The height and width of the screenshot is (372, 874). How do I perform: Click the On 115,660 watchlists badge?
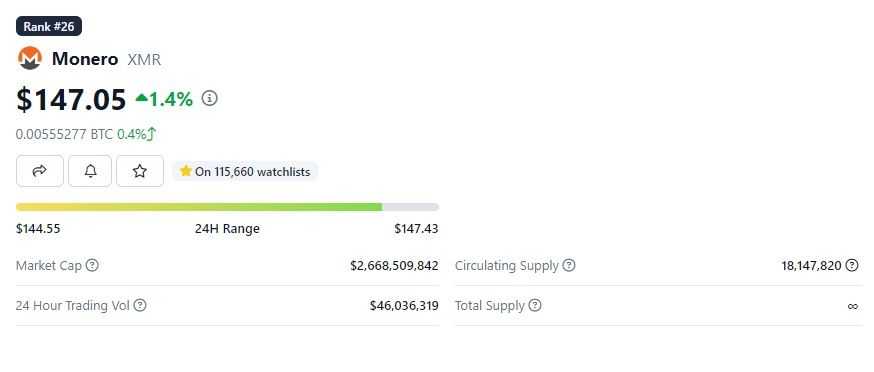[x=245, y=172]
